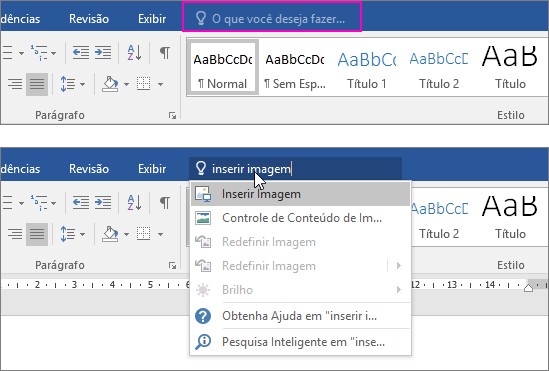The height and width of the screenshot is (371, 549).
Task: Click 'O que você deseja fazer' search box
Action: tap(272, 17)
